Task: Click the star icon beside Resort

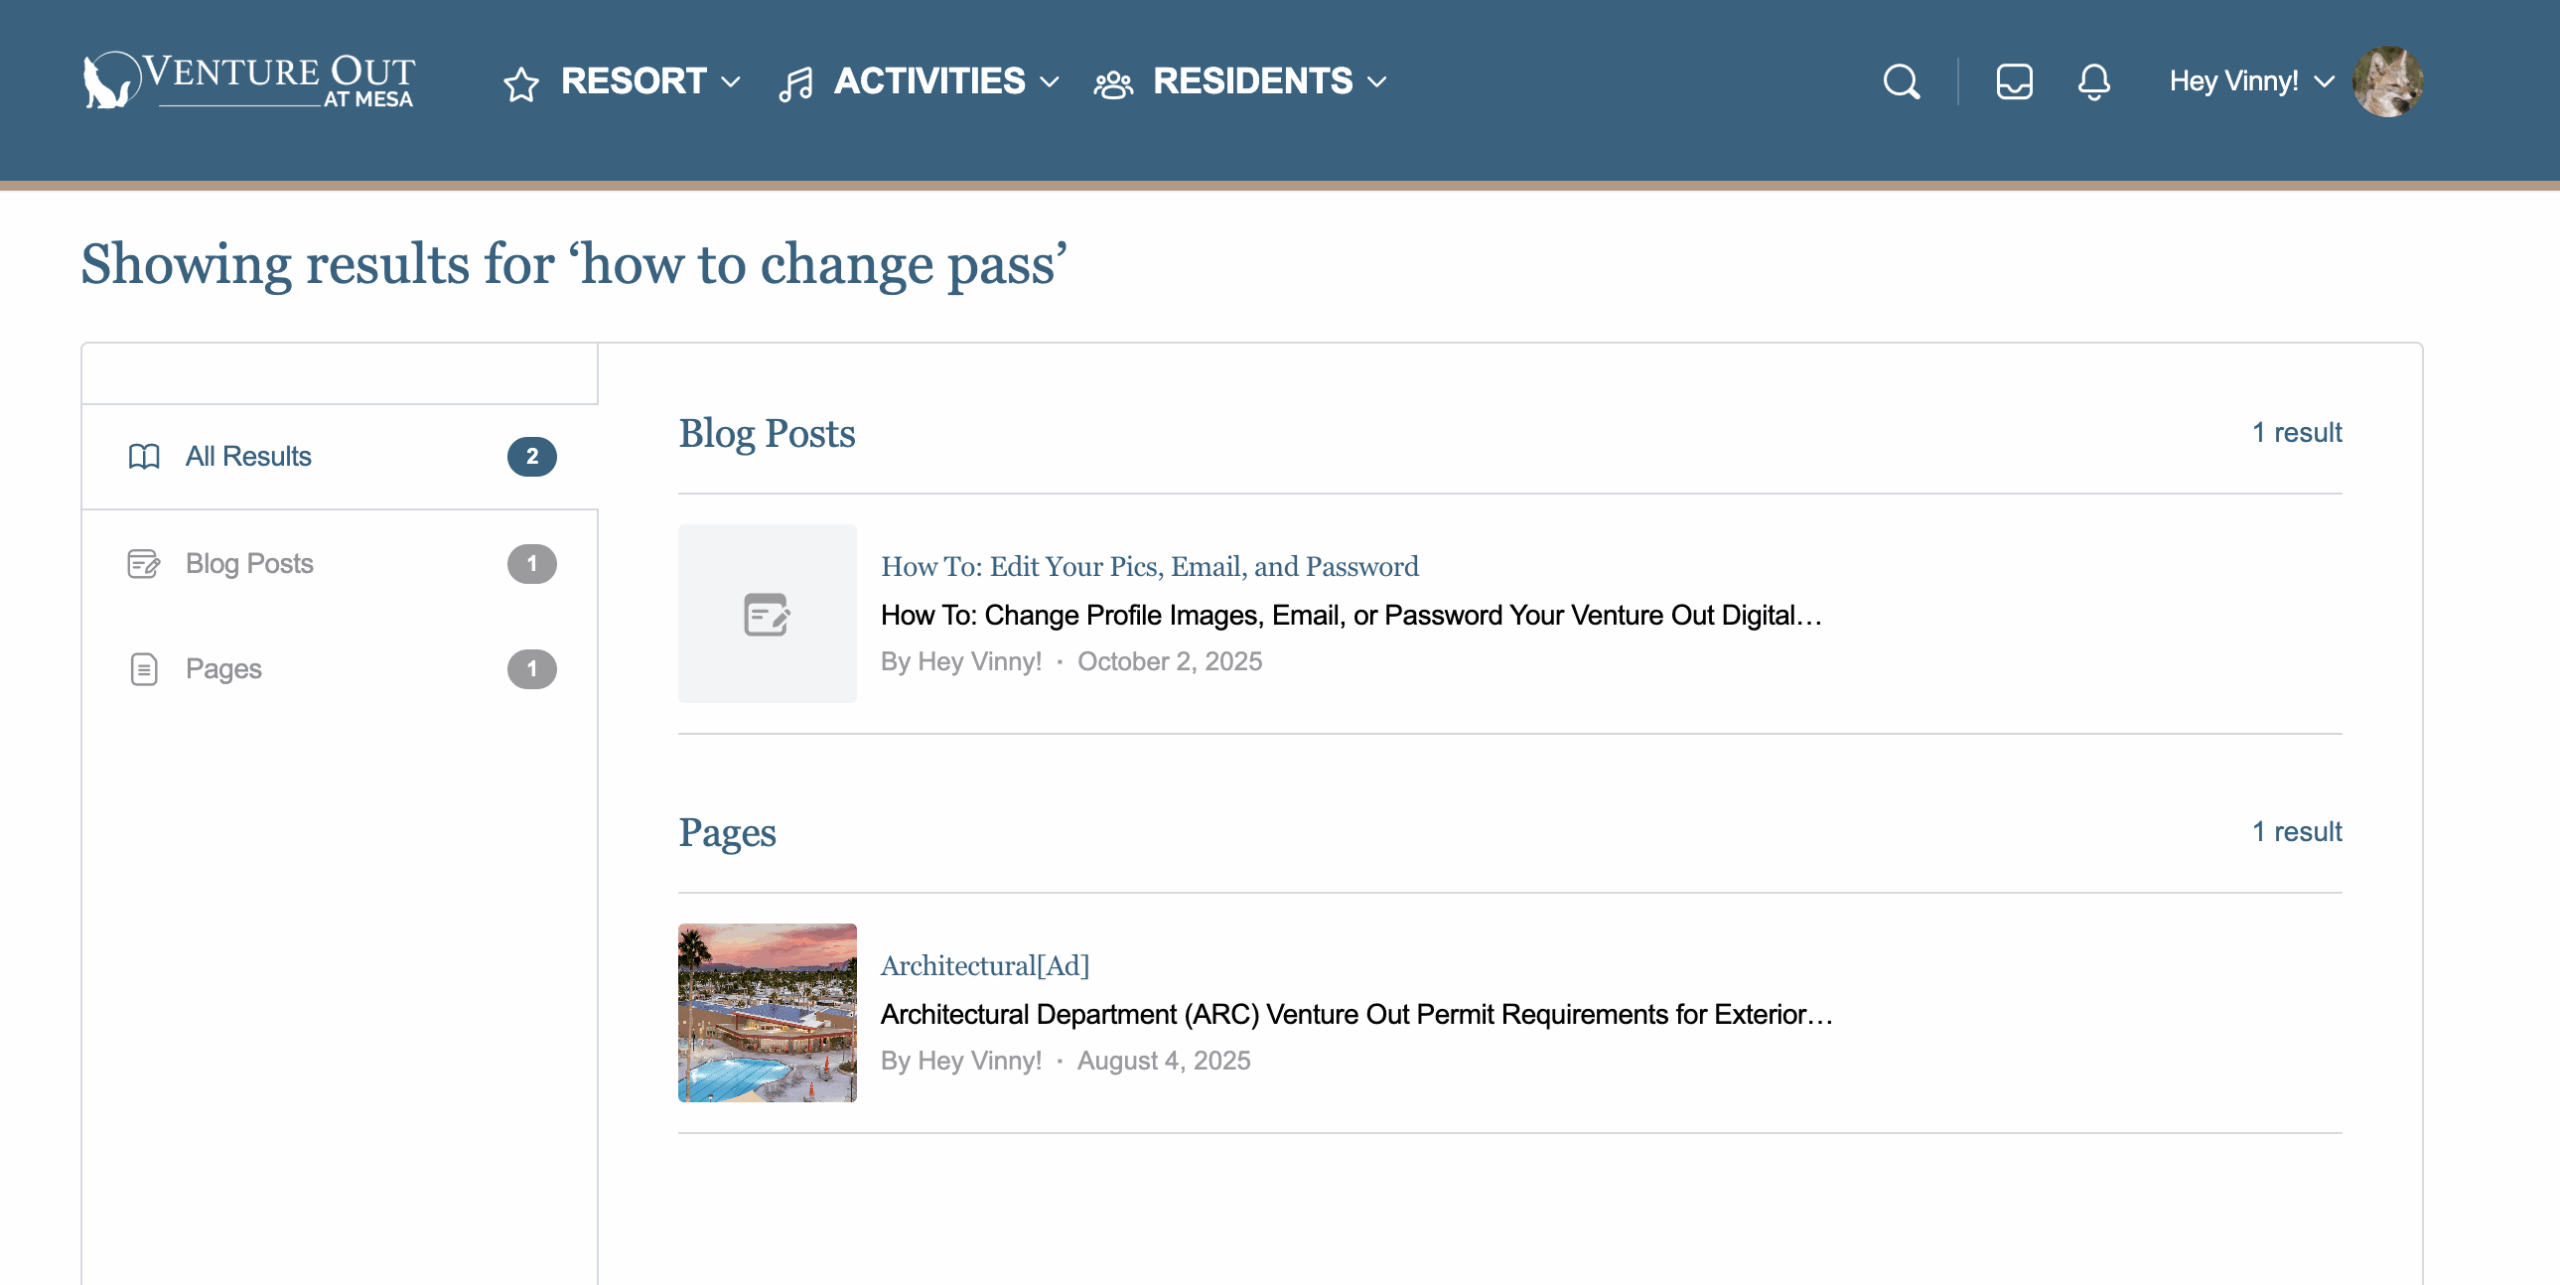Action: [x=521, y=84]
